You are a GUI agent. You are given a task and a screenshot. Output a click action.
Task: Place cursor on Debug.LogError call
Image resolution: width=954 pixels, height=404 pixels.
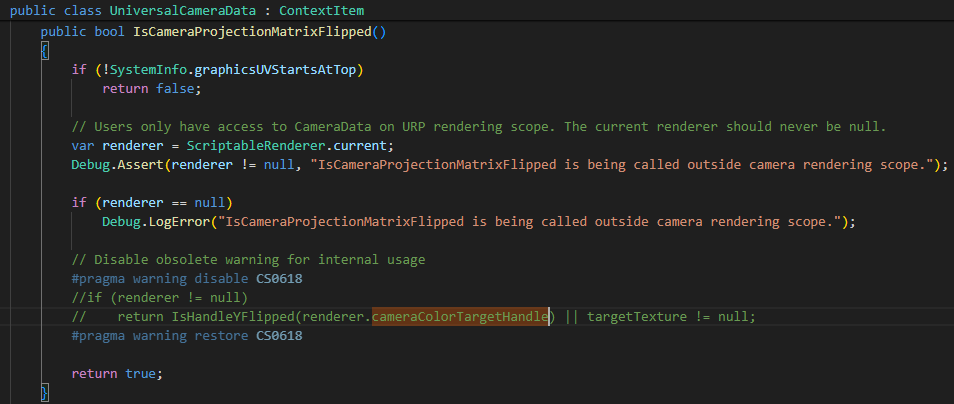pyautogui.click(x=166, y=221)
